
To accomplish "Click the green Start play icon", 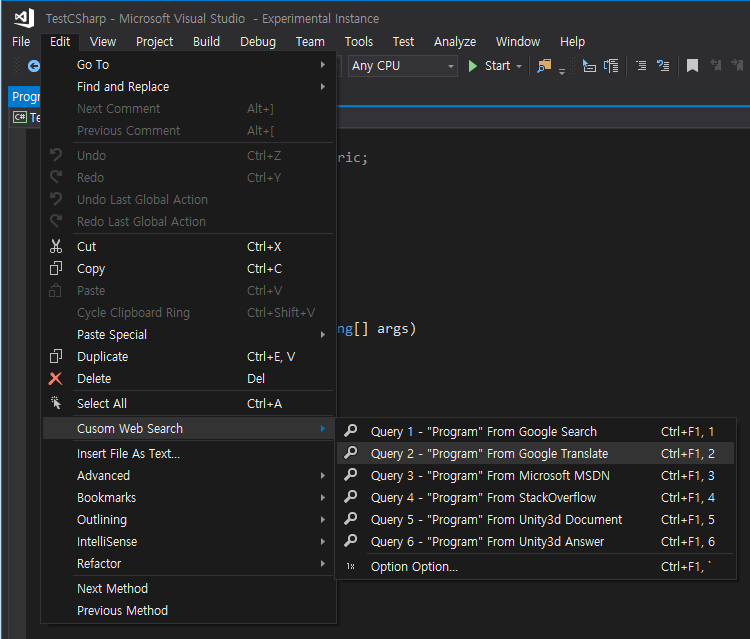I will pyautogui.click(x=473, y=66).
